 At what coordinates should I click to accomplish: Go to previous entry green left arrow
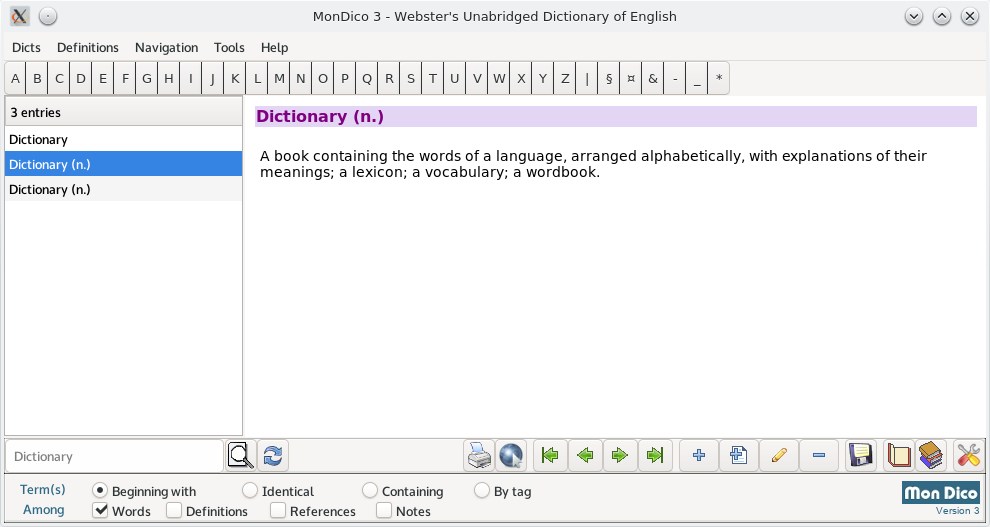click(x=585, y=456)
